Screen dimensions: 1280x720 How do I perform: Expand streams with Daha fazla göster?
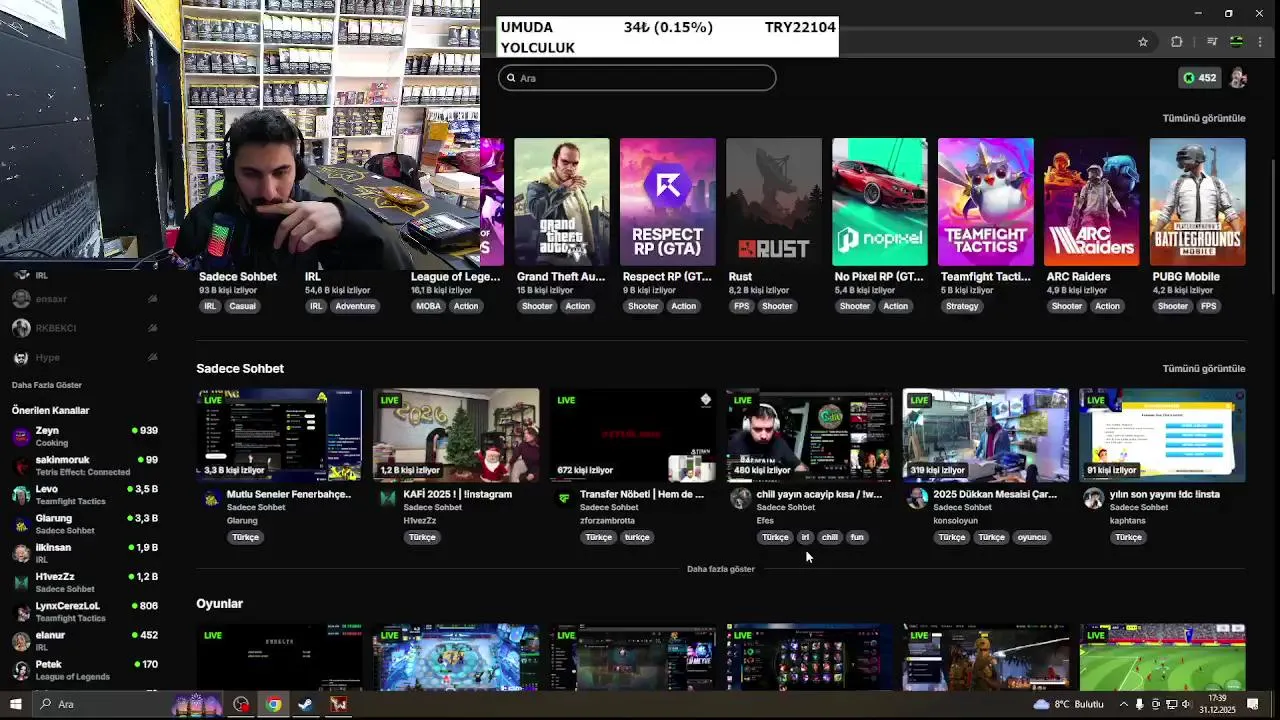point(720,569)
